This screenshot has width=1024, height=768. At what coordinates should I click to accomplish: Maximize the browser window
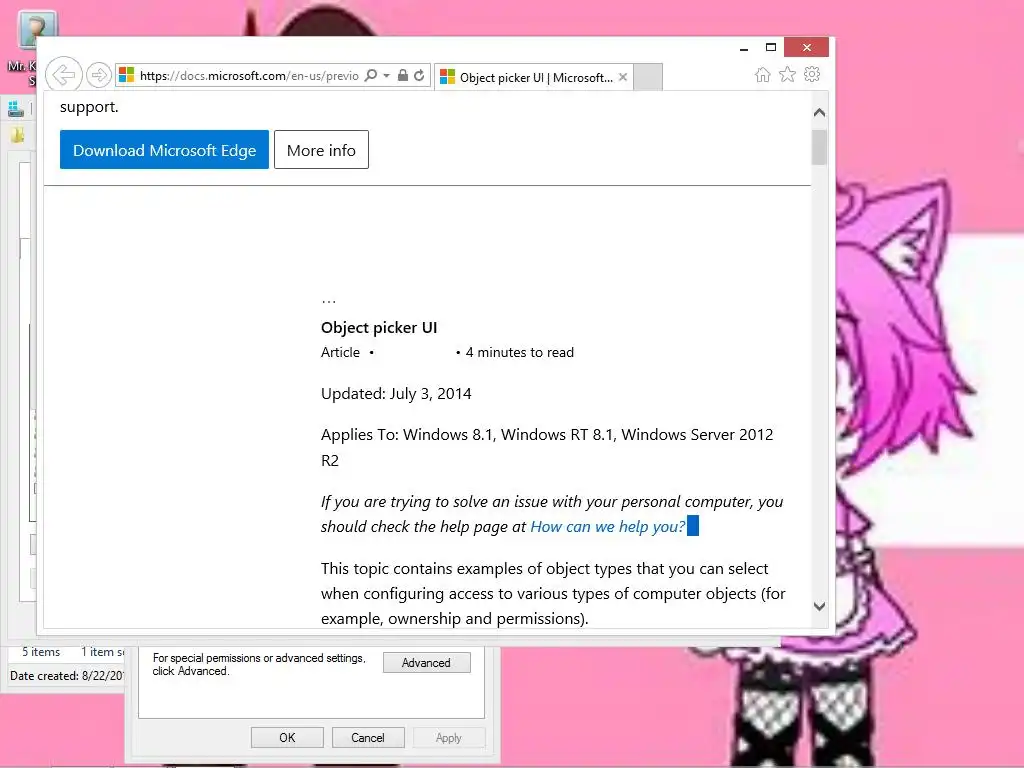point(771,48)
